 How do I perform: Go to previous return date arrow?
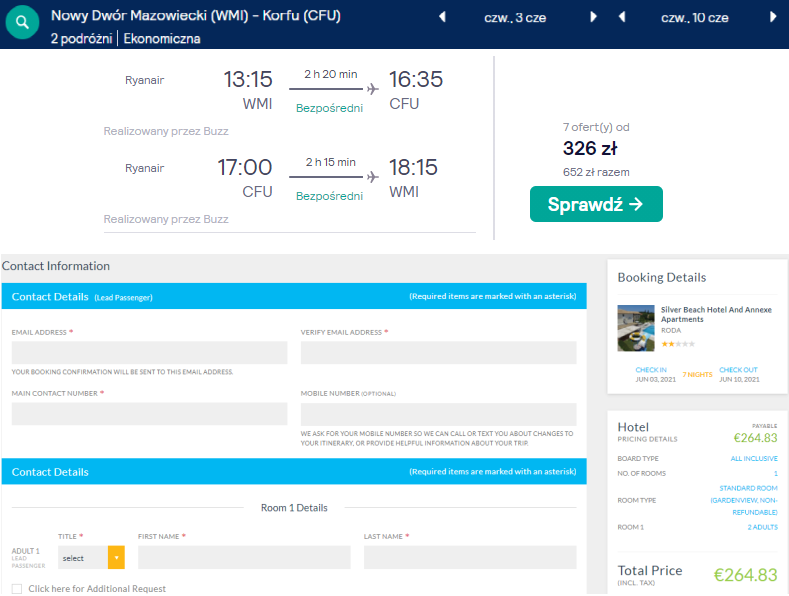[x=622, y=17]
